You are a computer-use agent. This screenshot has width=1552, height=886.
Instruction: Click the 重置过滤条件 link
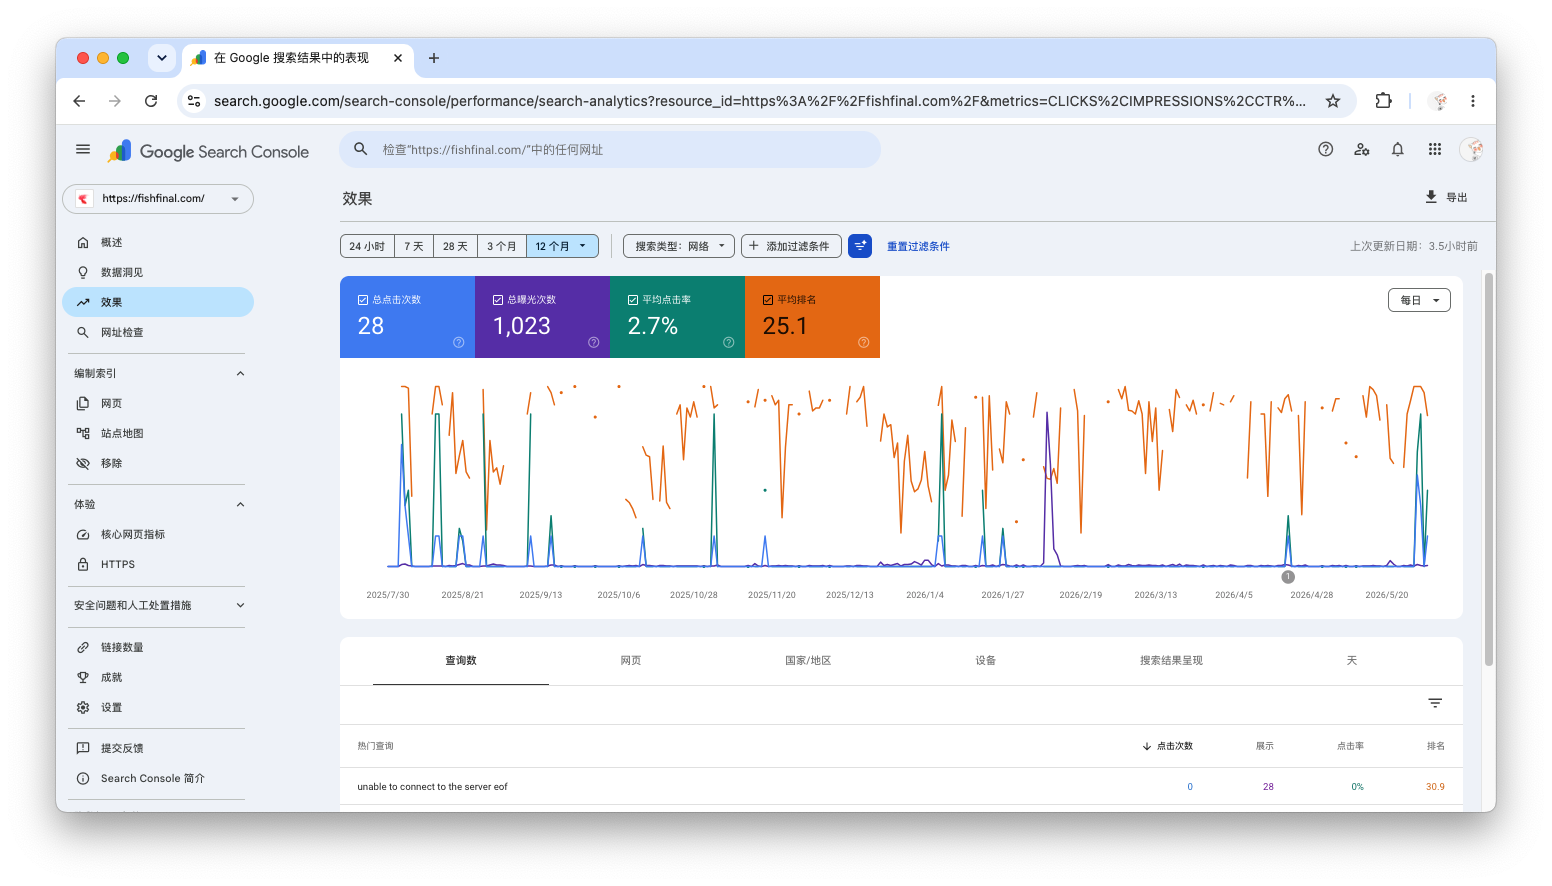918,246
